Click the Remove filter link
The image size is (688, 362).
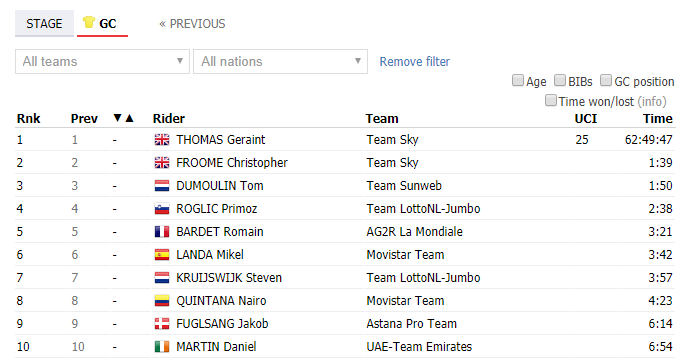415,61
